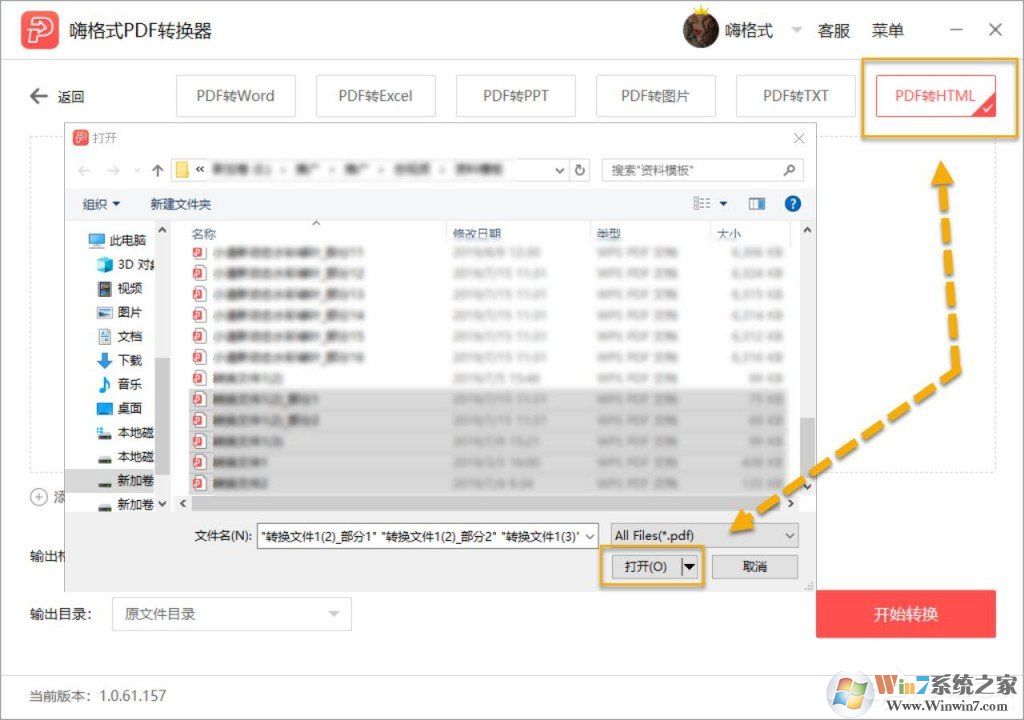This screenshot has height=720, width=1024.
Task: Open the PDF转HTML conversion mode
Action: tap(938, 95)
